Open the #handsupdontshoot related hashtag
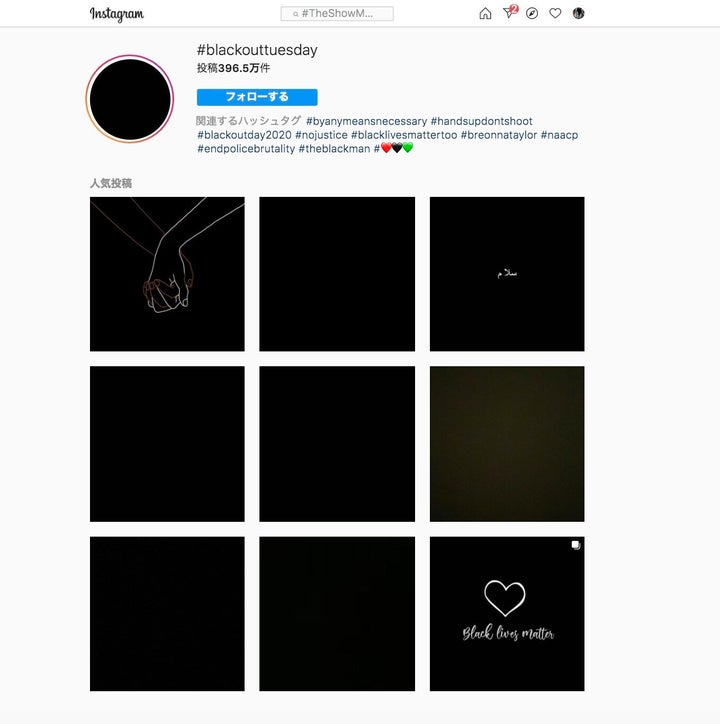 (481, 121)
